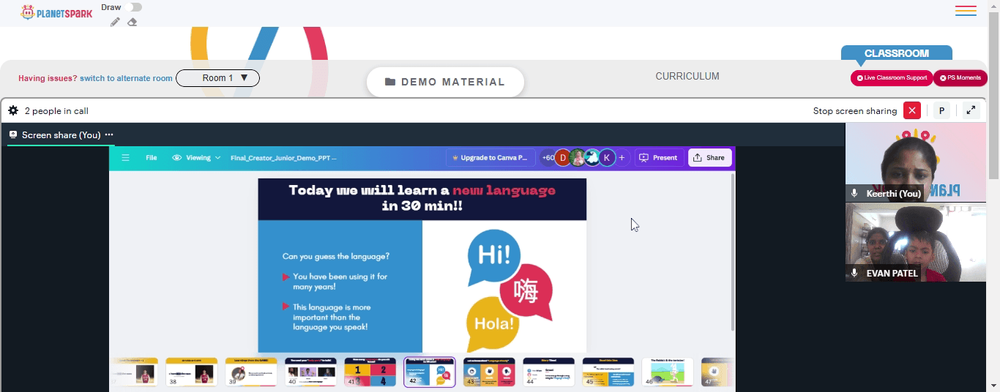This screenshot has width=1000, height=392.
Task: Click the Live Classroom Support button
Action: [x=891, y=78]
